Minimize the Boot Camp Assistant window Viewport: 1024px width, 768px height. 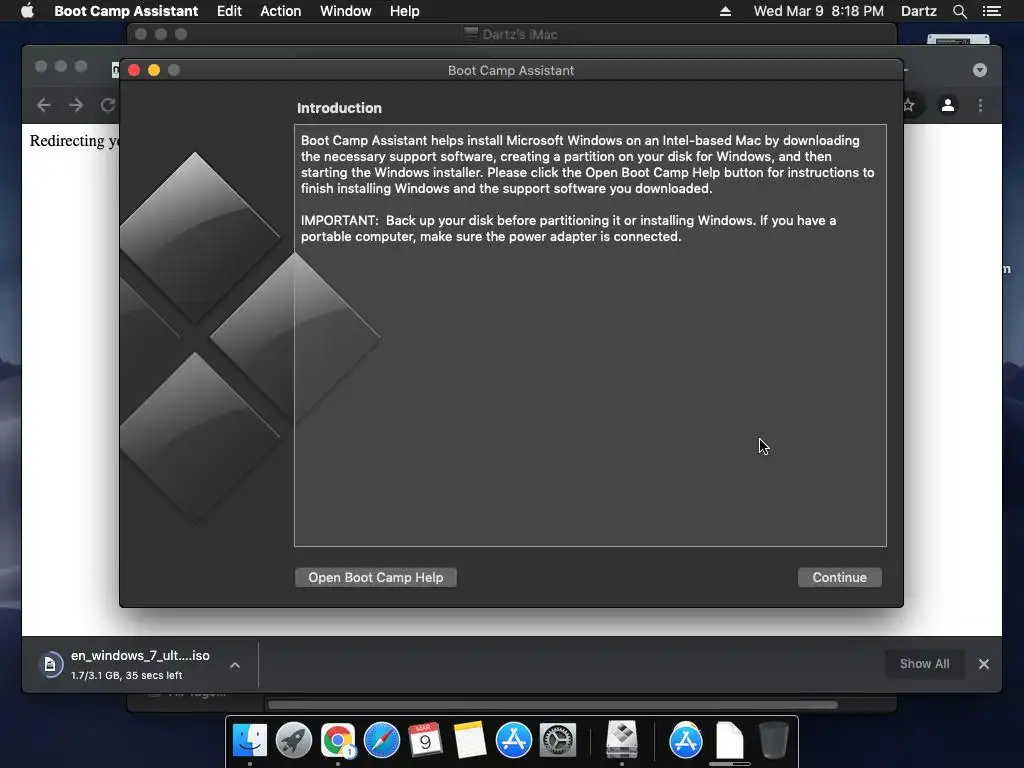click(x=154, y=70)
